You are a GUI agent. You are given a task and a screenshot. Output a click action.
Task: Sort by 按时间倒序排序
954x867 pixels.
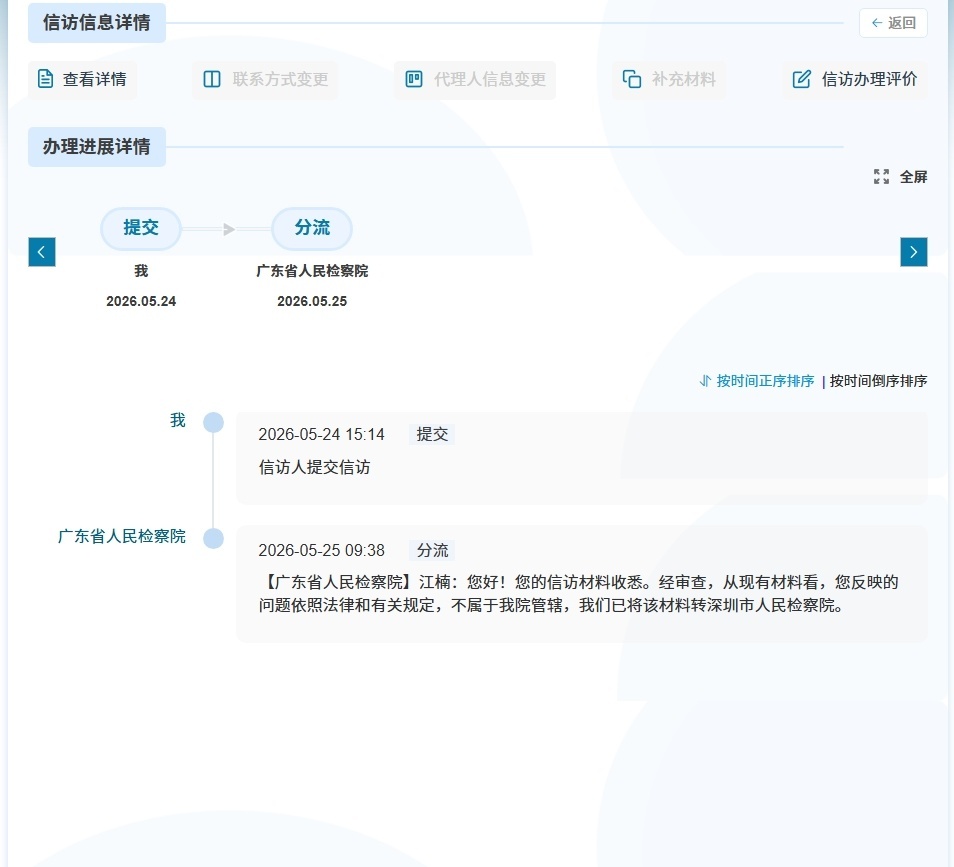click(878, 381)
